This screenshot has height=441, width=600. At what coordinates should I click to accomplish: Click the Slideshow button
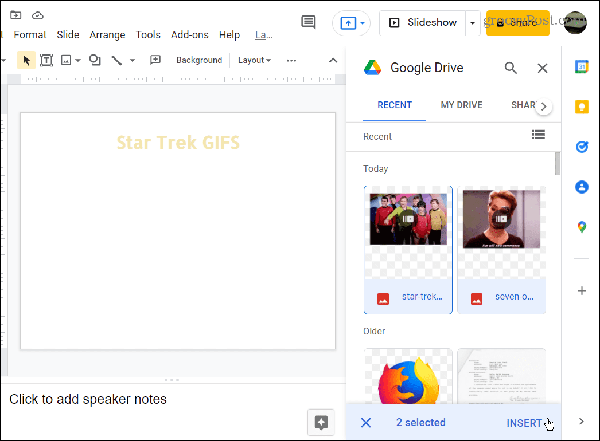click(423, 23)
